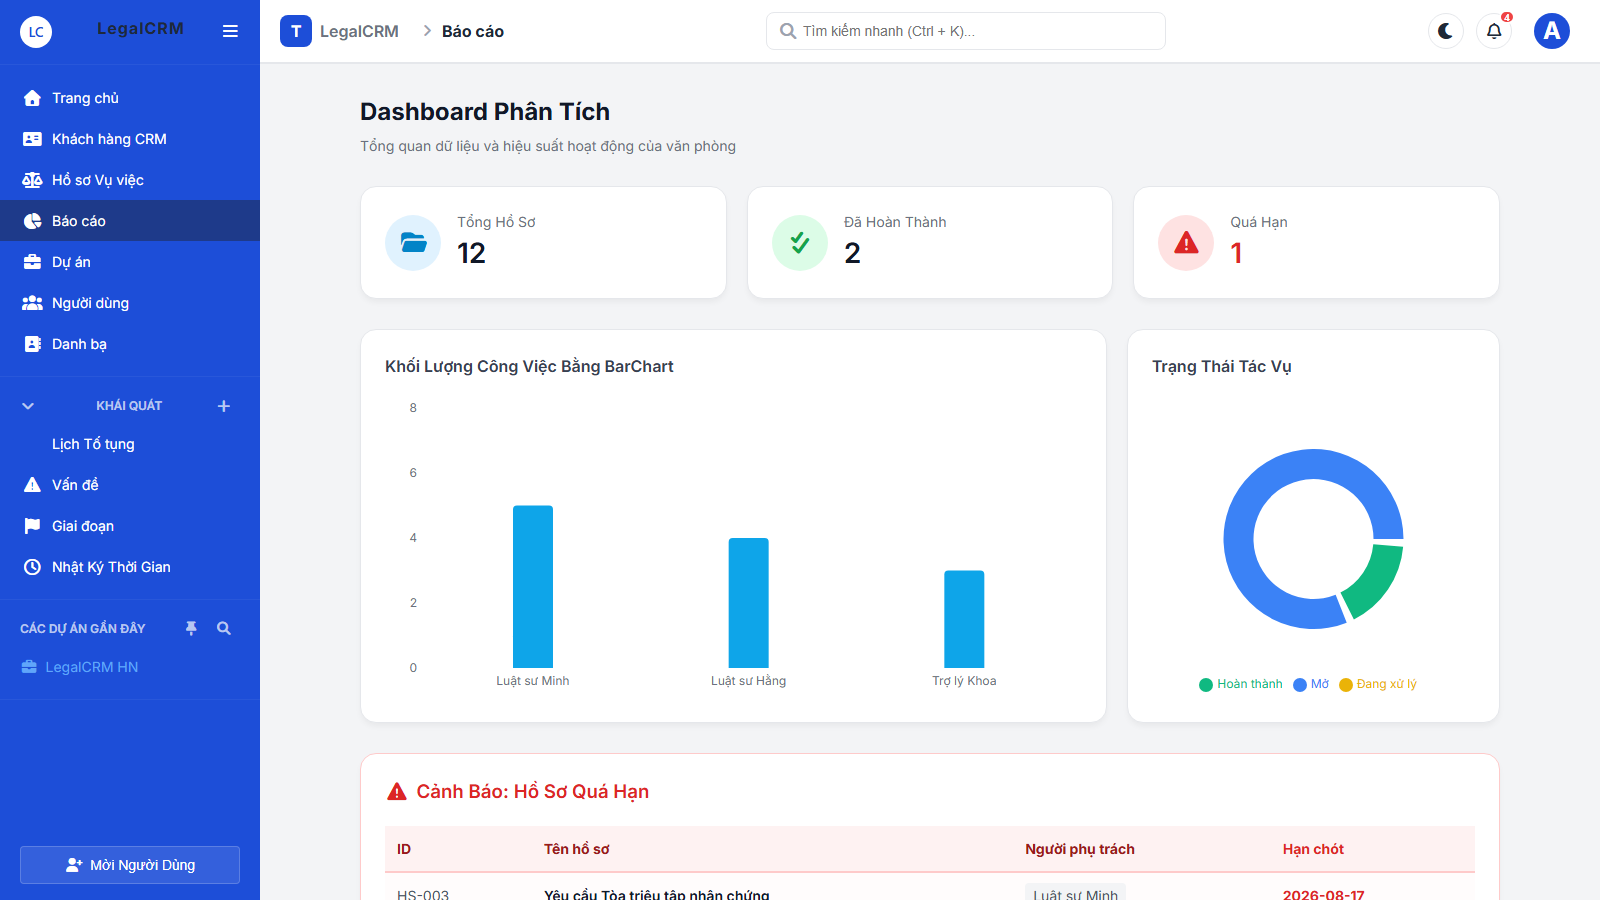This screenshot has height=900, width=1600.
Task: Click the Tổng Hồ Sơ folder icon
Action: click(x=413, y=243)
